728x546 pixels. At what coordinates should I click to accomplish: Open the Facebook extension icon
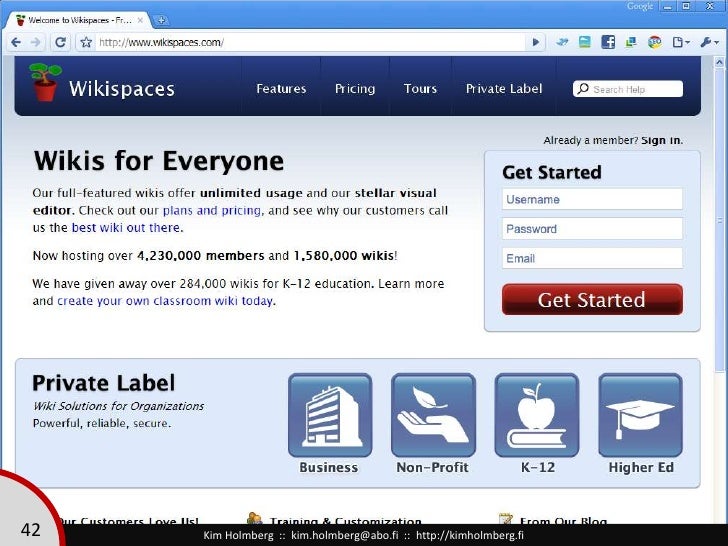tap(608, 42)
